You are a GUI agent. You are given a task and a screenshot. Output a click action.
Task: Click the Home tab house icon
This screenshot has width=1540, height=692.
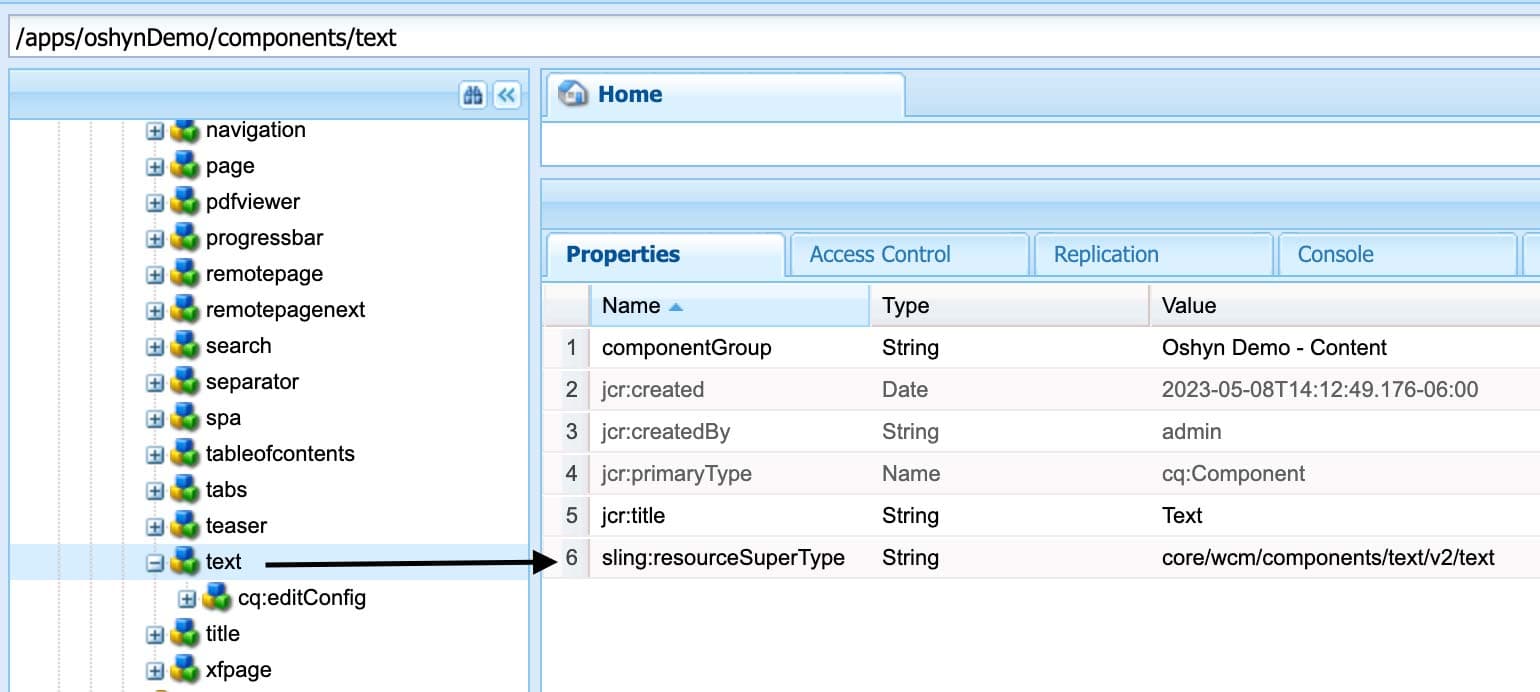pos(573,95)
